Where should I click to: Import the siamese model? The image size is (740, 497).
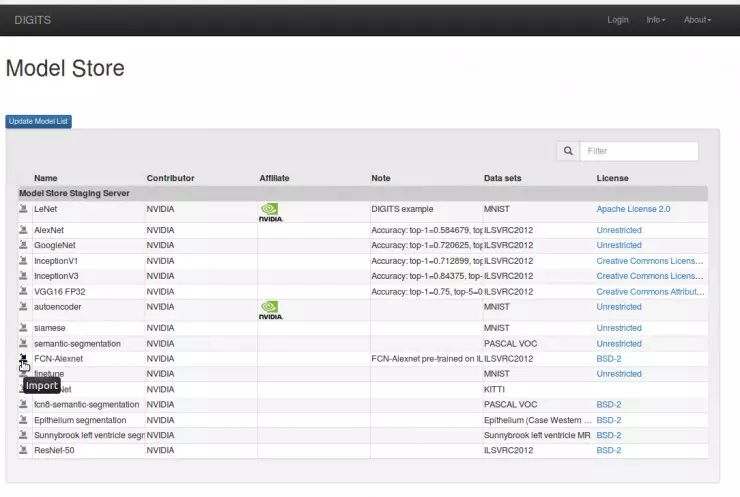point(23,328)
